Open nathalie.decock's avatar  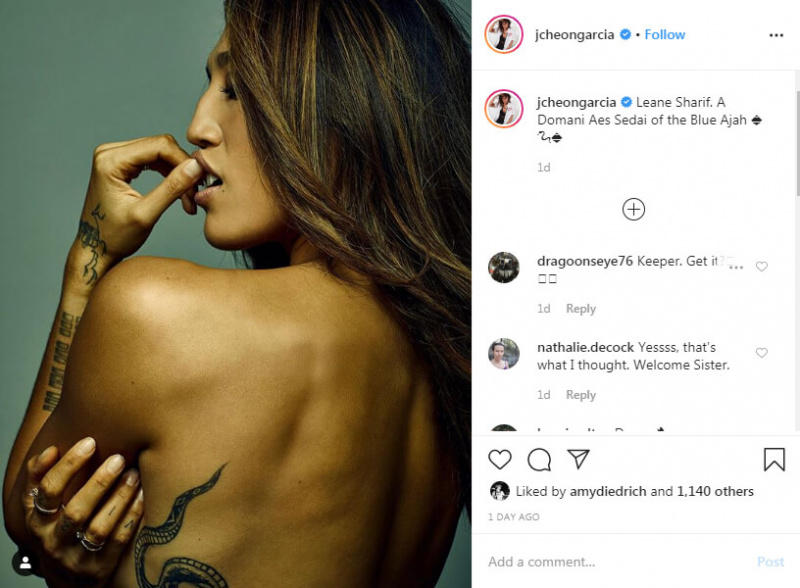click(504, 353)
